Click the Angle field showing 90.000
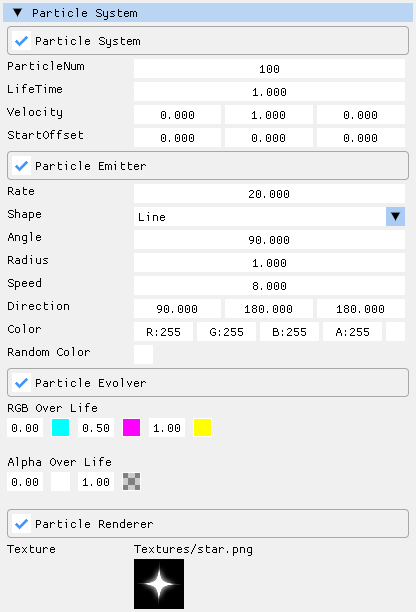This screenshot has width=416, height=612. click(269, 240)
